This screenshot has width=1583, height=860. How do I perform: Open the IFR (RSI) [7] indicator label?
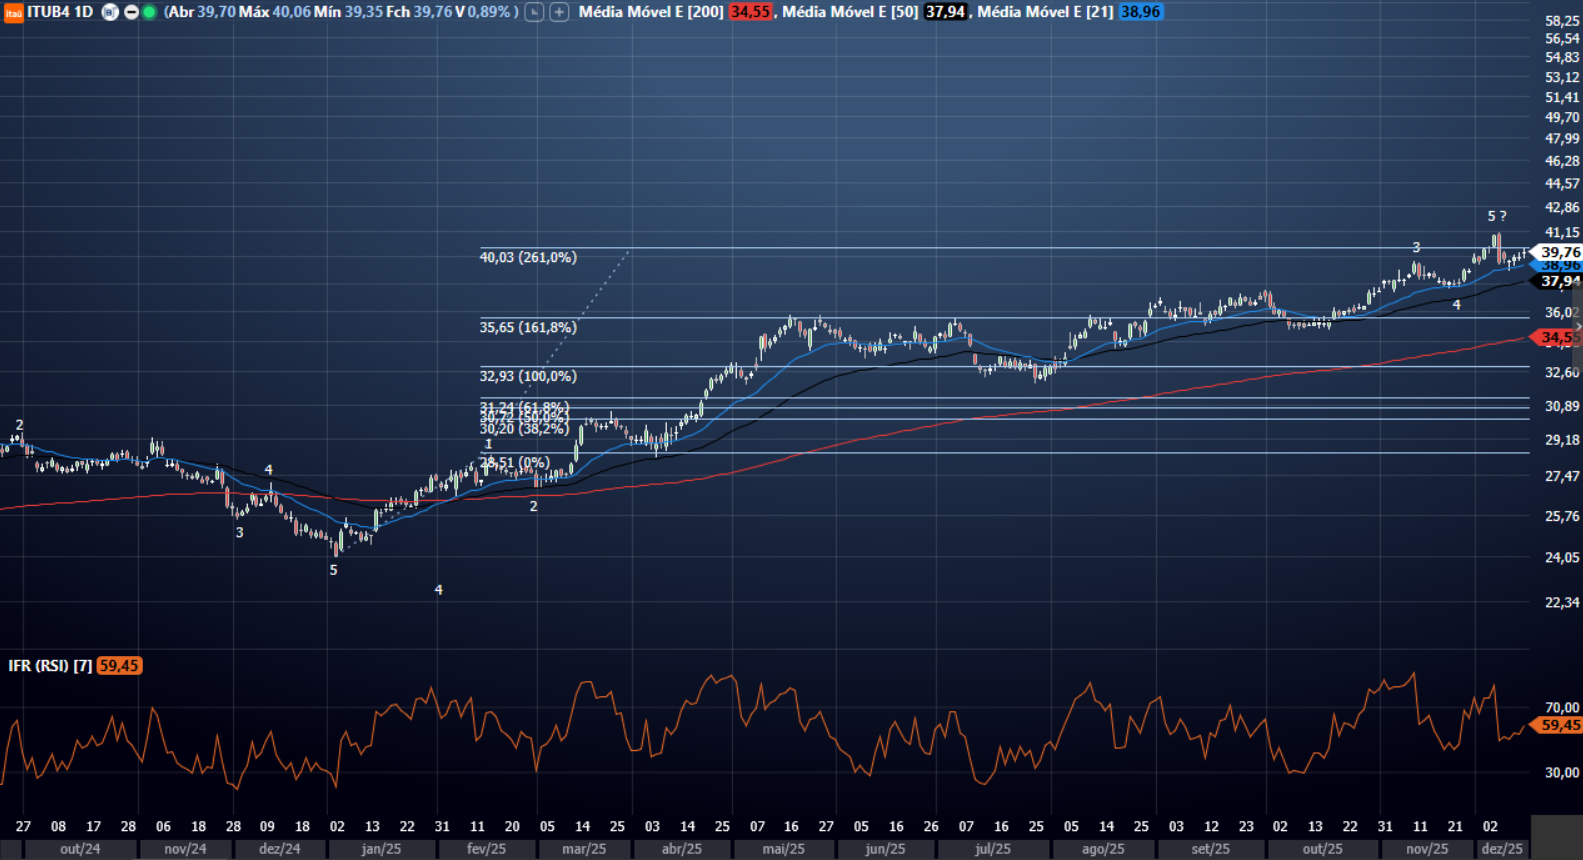tap(50, 666)
